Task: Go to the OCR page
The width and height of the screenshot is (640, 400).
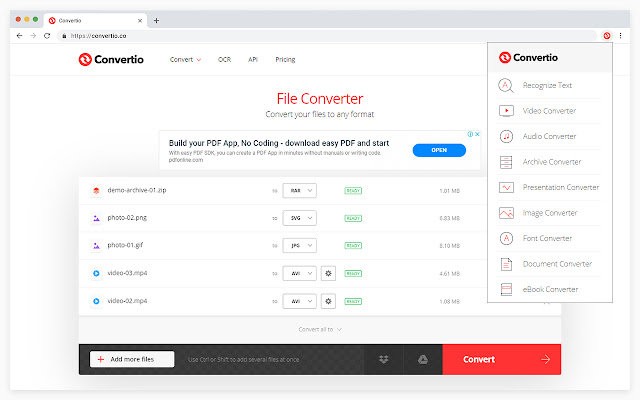Action: pyautogui.click(x=224, y=59)
